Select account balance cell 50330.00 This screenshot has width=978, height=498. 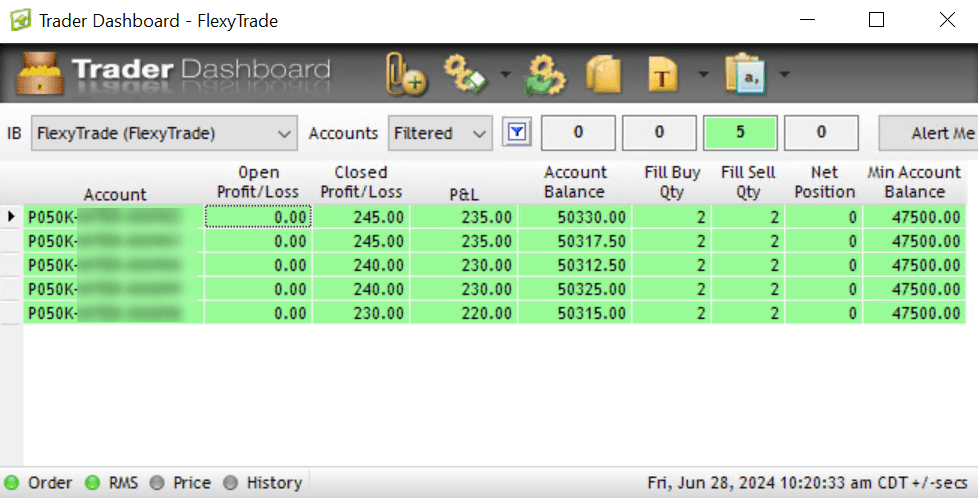point(574,217)
